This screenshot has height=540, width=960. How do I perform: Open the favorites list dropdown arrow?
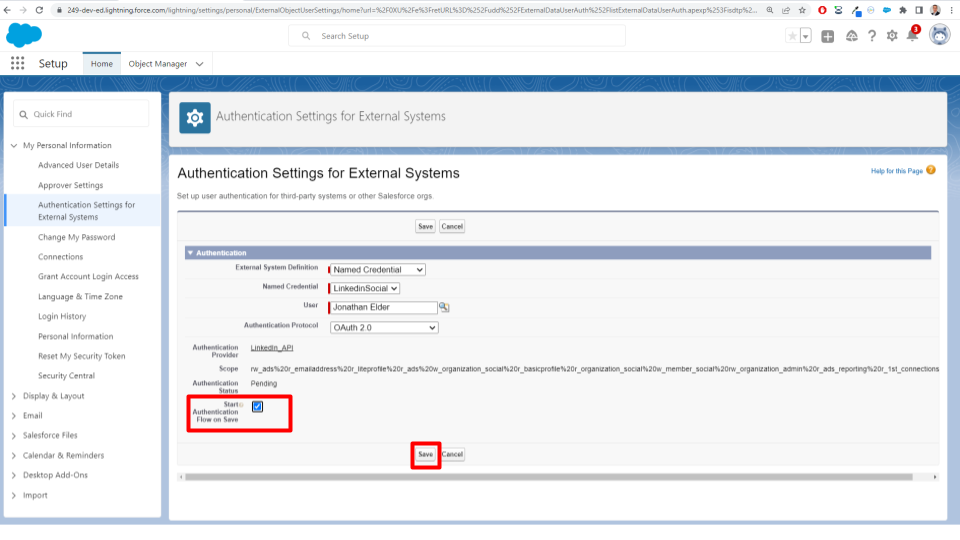(806, 36)
